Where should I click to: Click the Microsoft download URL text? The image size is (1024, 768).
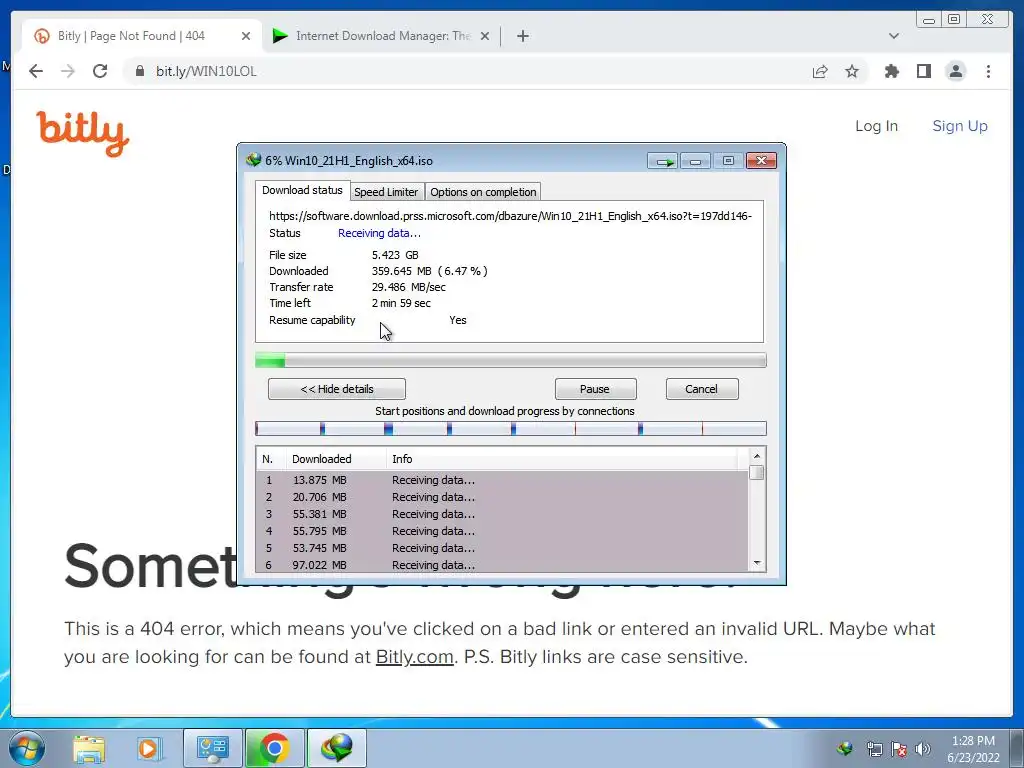click(510, 216)
